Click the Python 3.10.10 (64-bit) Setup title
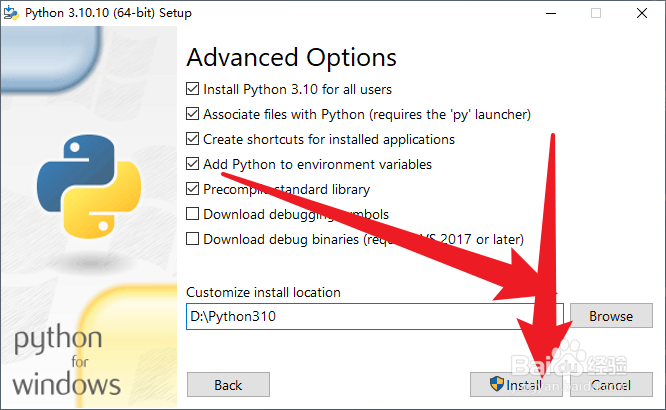 108,13
